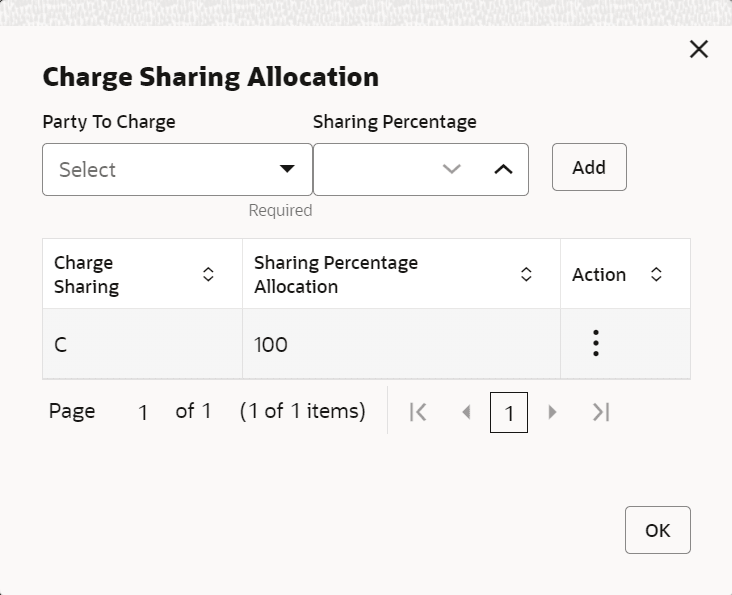Increase the Sharing Percentage value
This screenshot has width=732, height=595.
(504, 169)
